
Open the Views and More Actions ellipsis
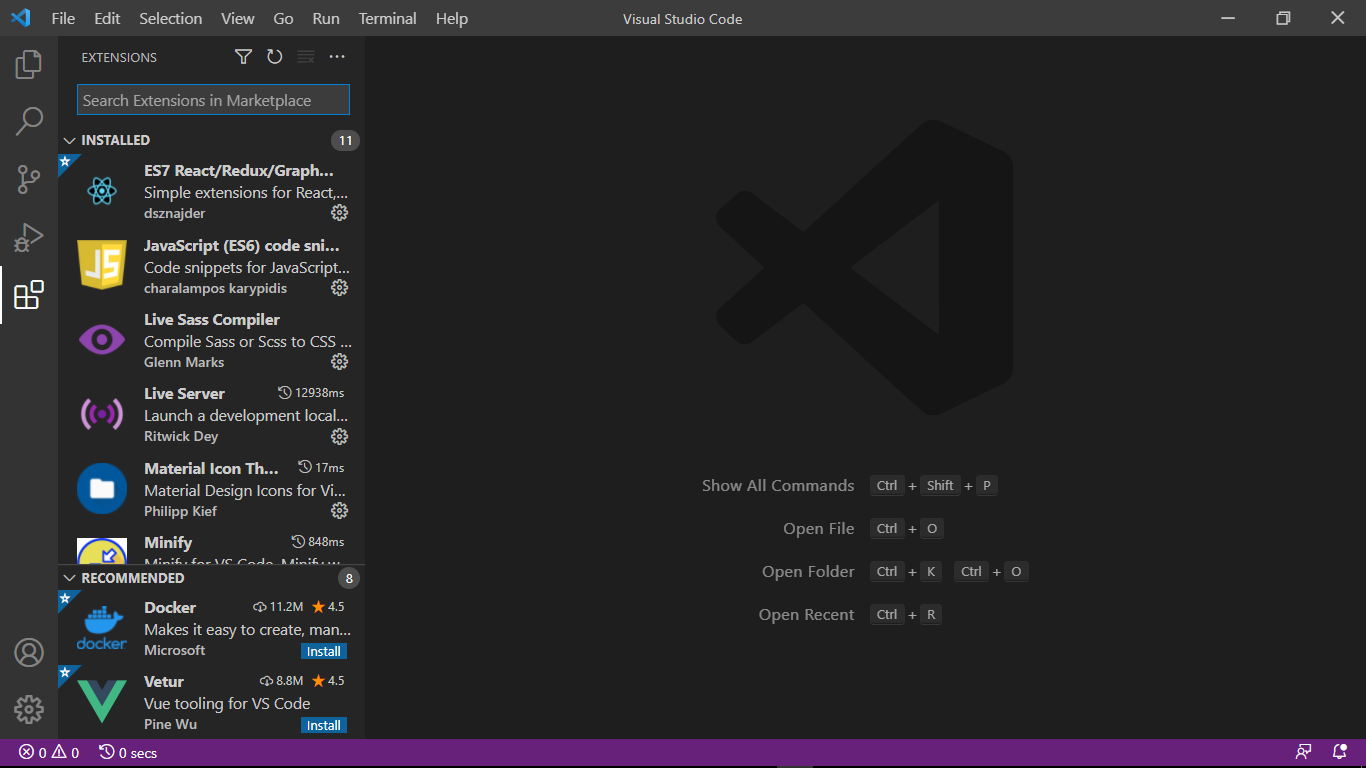coord(337,57)
